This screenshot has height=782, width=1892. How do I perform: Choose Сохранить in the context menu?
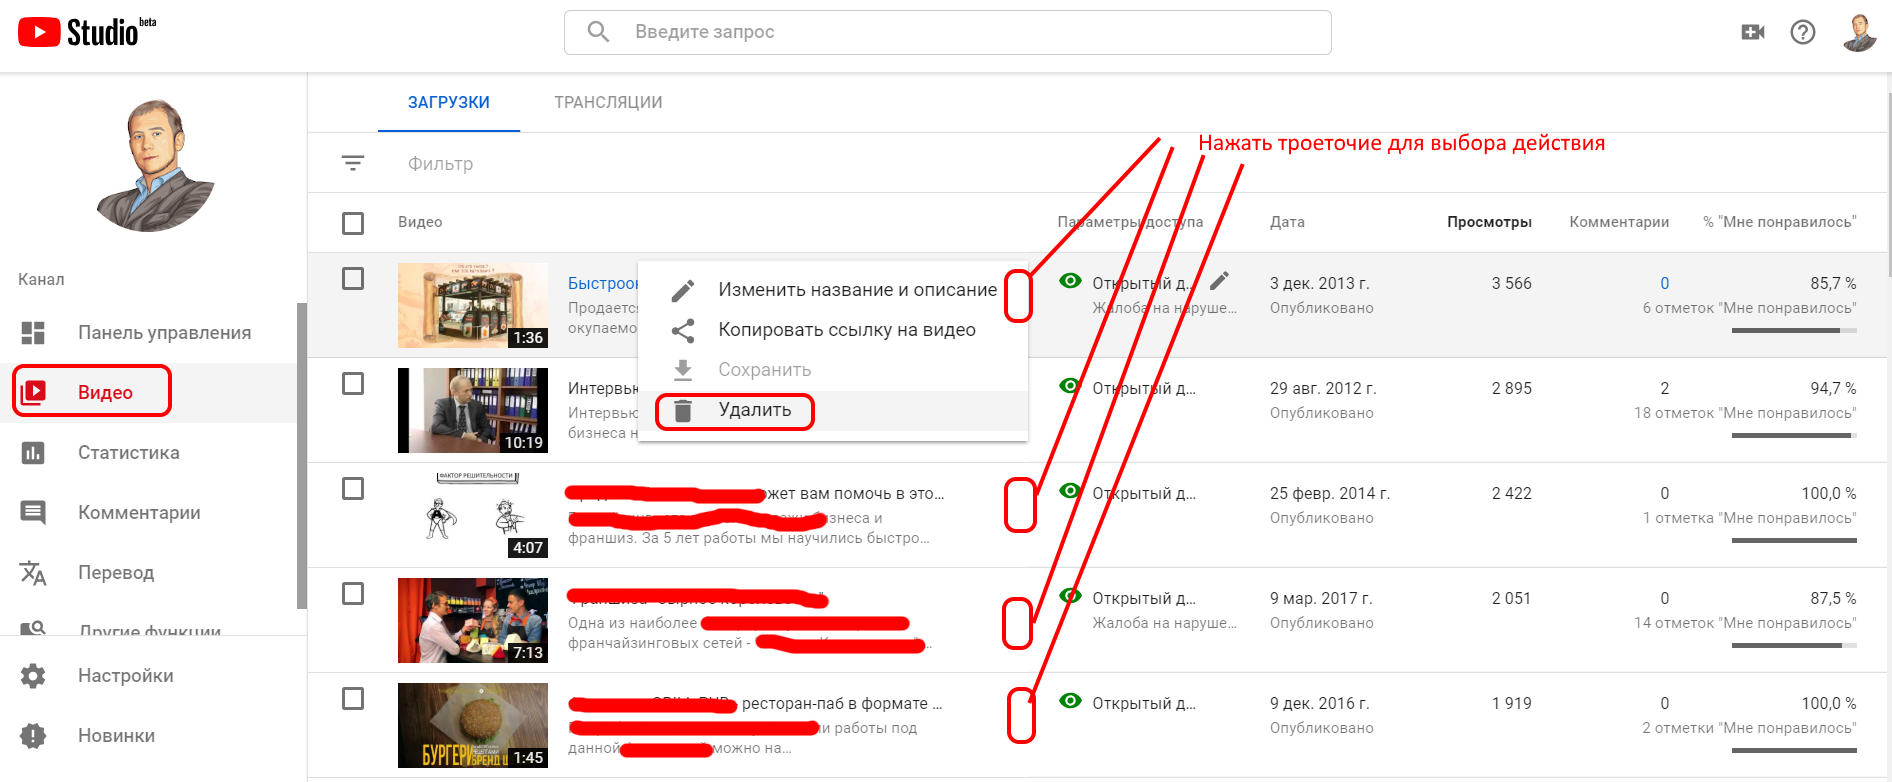[x=833, y=370]
